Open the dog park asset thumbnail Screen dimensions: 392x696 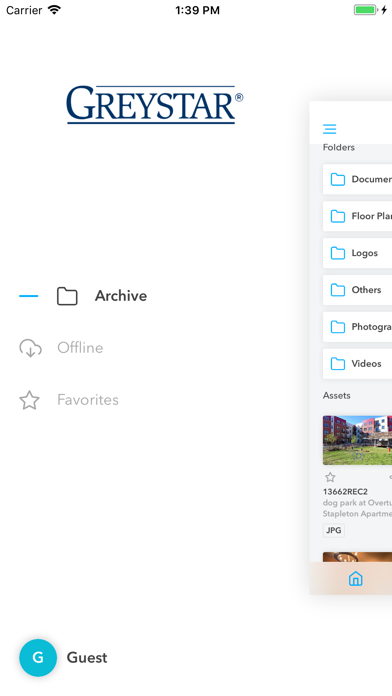click(x=357, y=440)
